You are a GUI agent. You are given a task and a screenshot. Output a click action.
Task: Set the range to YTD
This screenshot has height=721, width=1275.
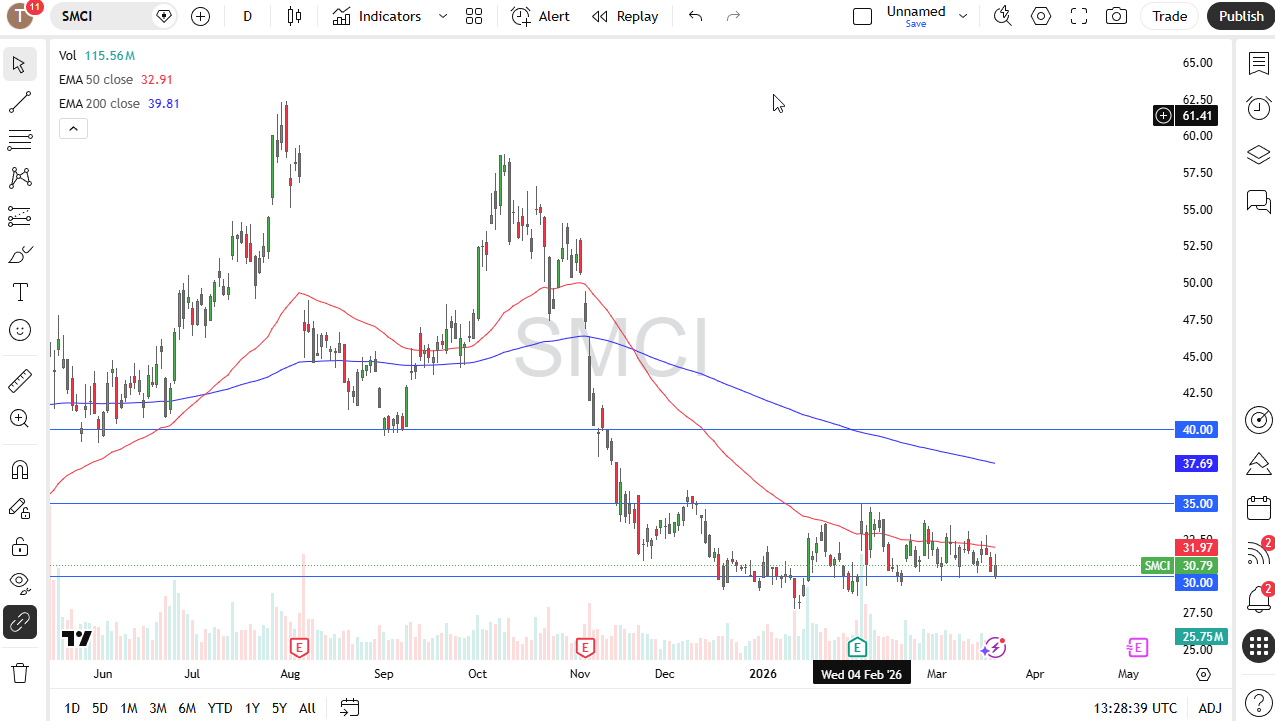click(220, 708)
